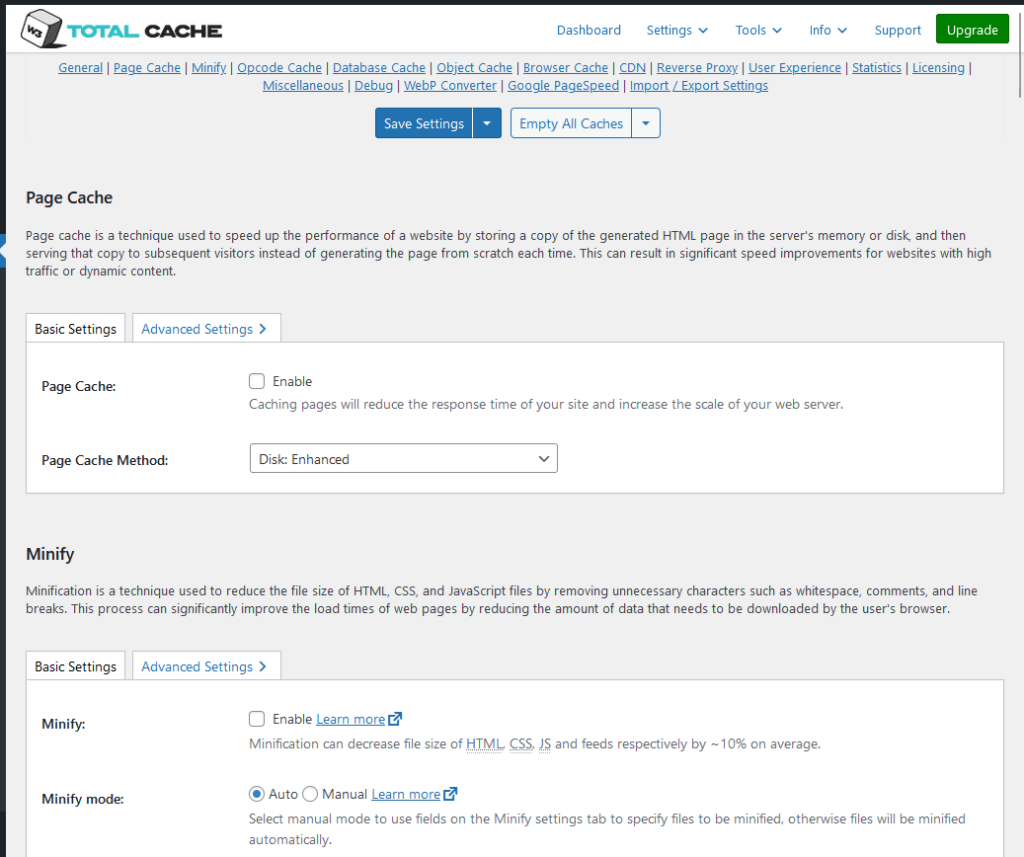Select Manual minify mode radio

click(310, 794)
